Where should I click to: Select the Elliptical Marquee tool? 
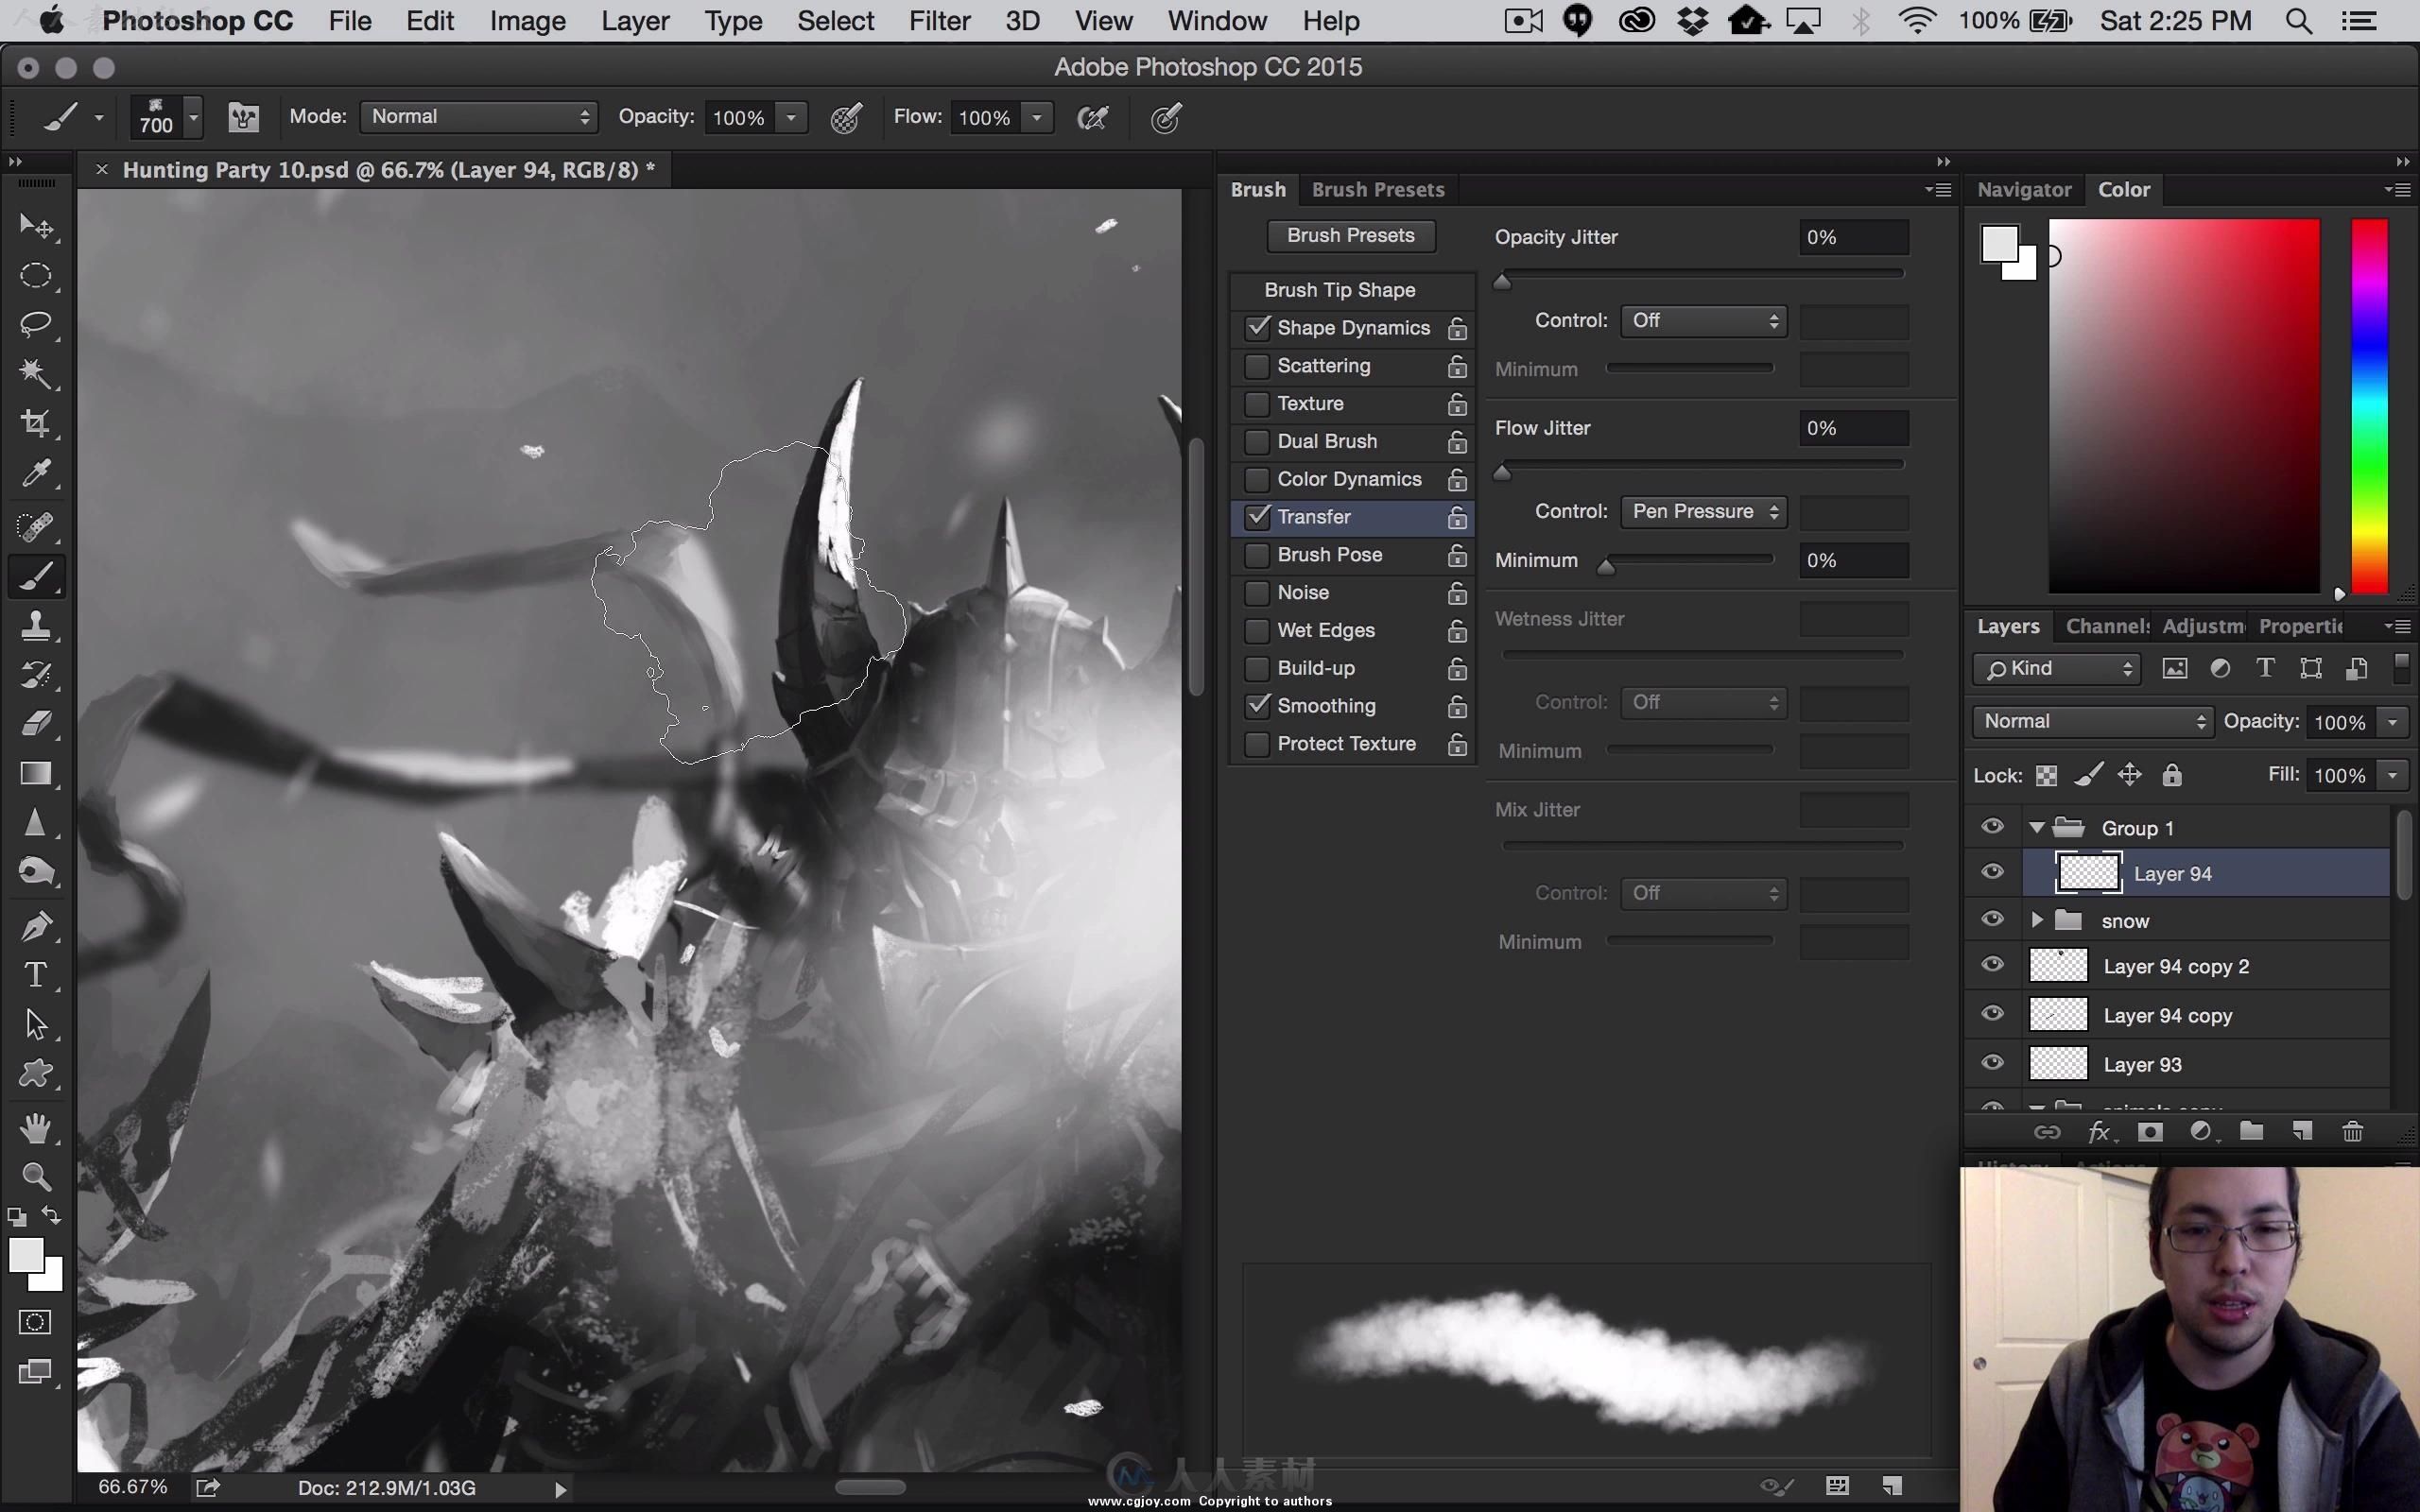click(36, 276)
